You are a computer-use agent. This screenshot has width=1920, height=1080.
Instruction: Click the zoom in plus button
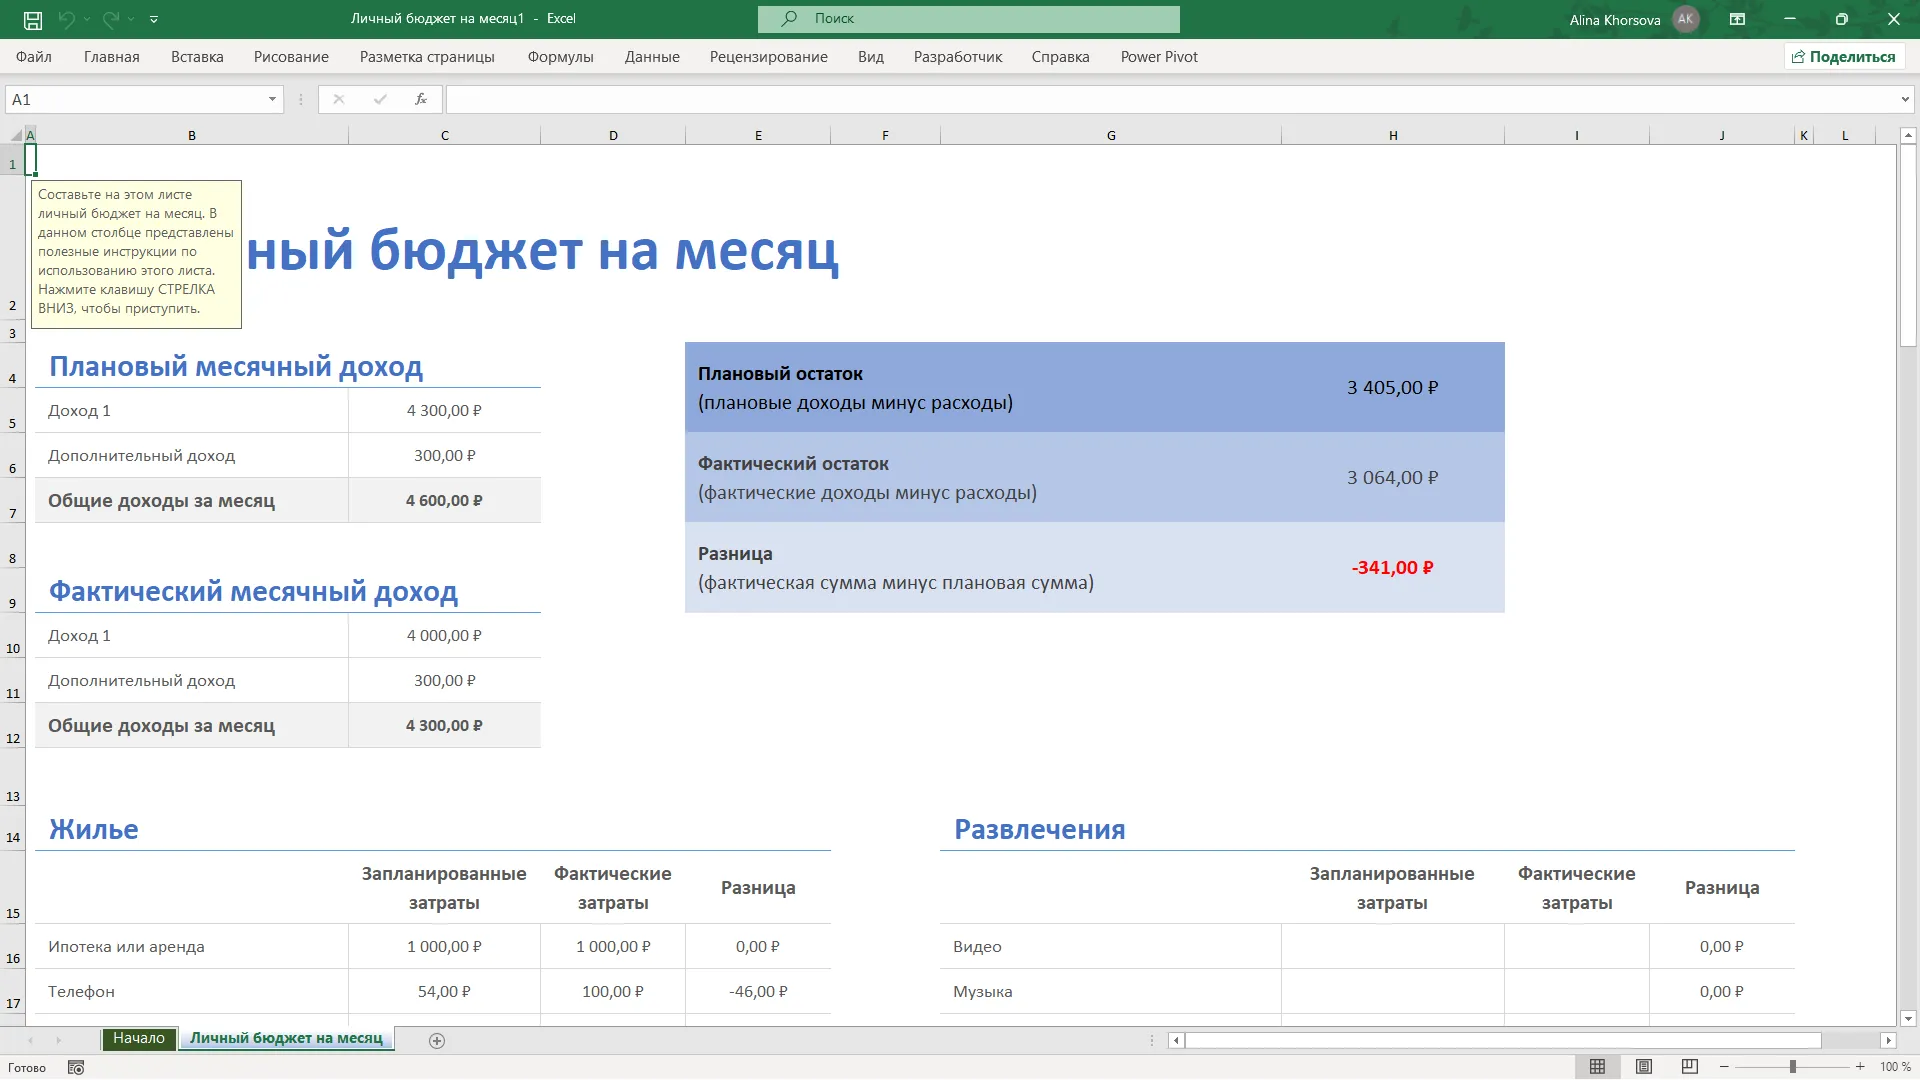[x=1860, y=1067]
